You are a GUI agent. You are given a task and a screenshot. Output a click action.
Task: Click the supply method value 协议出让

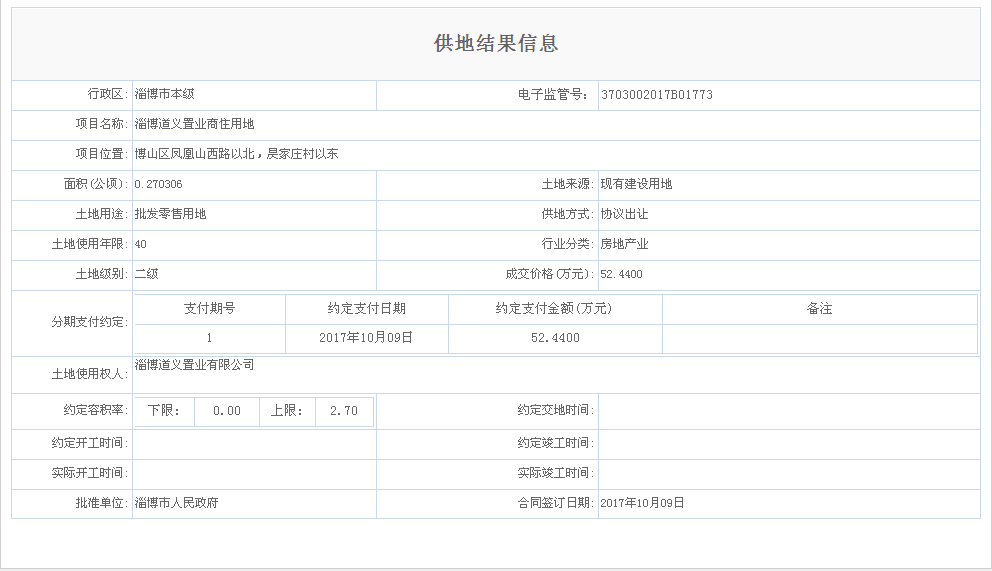[x=624, y=214]
